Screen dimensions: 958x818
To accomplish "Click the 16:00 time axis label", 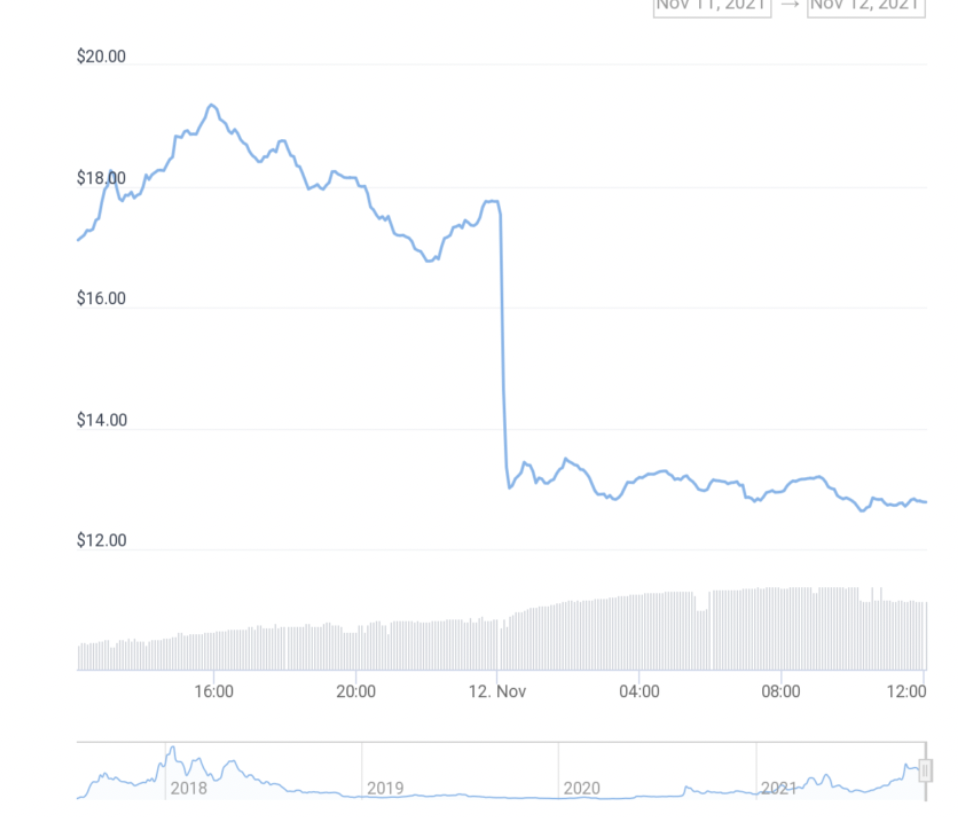I will (214, 691).
